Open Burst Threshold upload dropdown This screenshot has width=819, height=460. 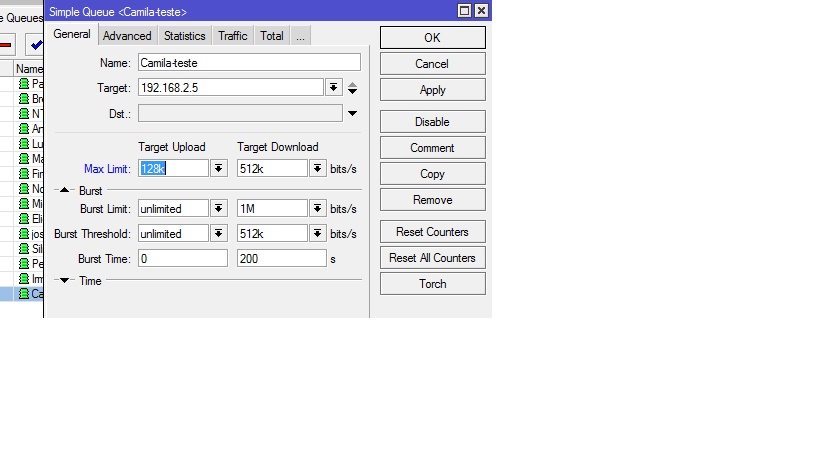point(218,234)
